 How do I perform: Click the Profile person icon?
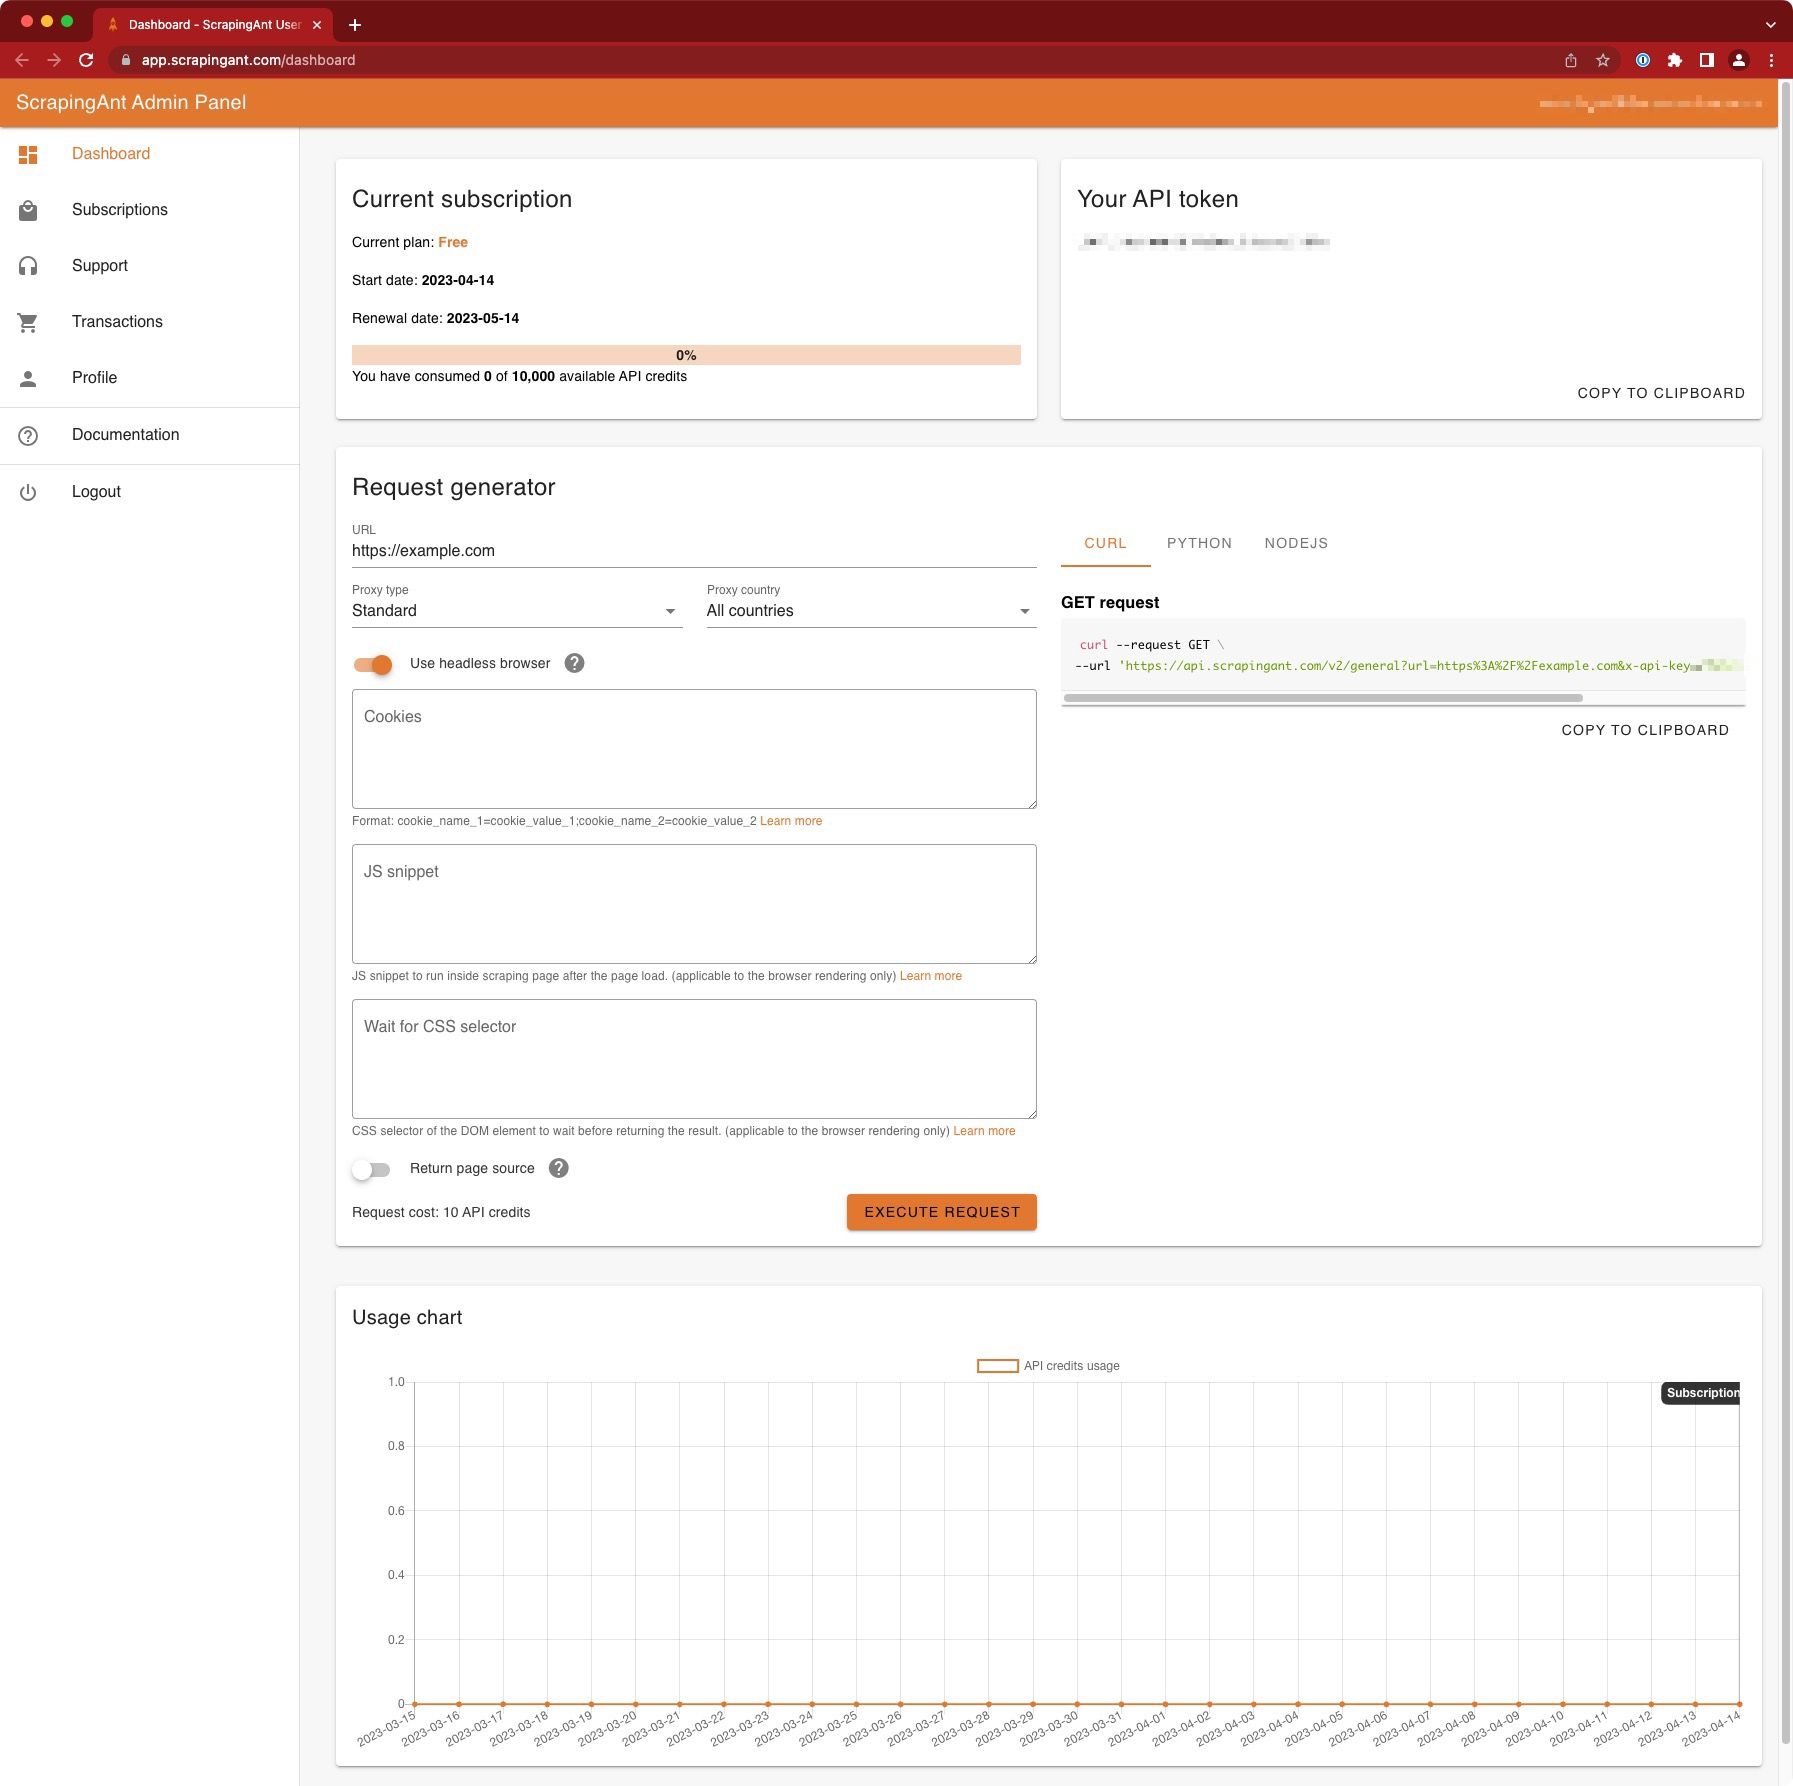(28, 378)
